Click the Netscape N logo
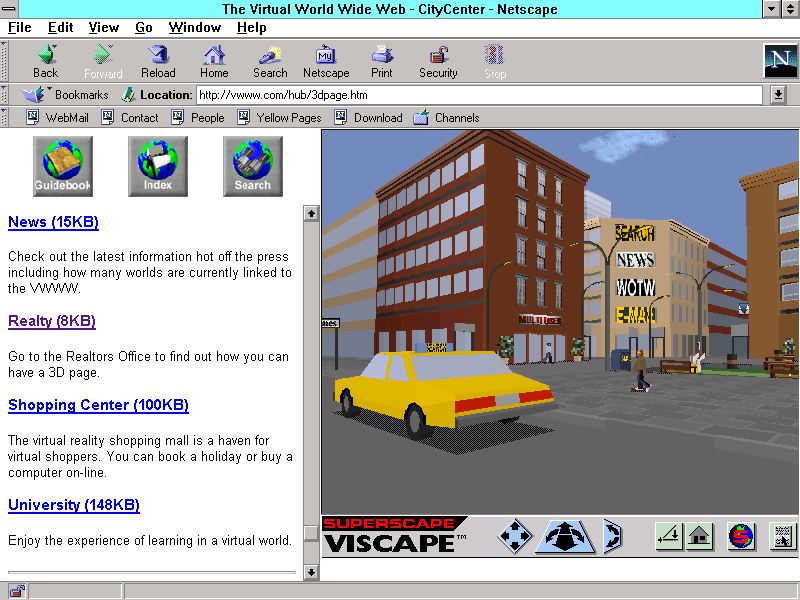Image resolution: width=800 pixels, height=600 pixels. pos(780,61)
